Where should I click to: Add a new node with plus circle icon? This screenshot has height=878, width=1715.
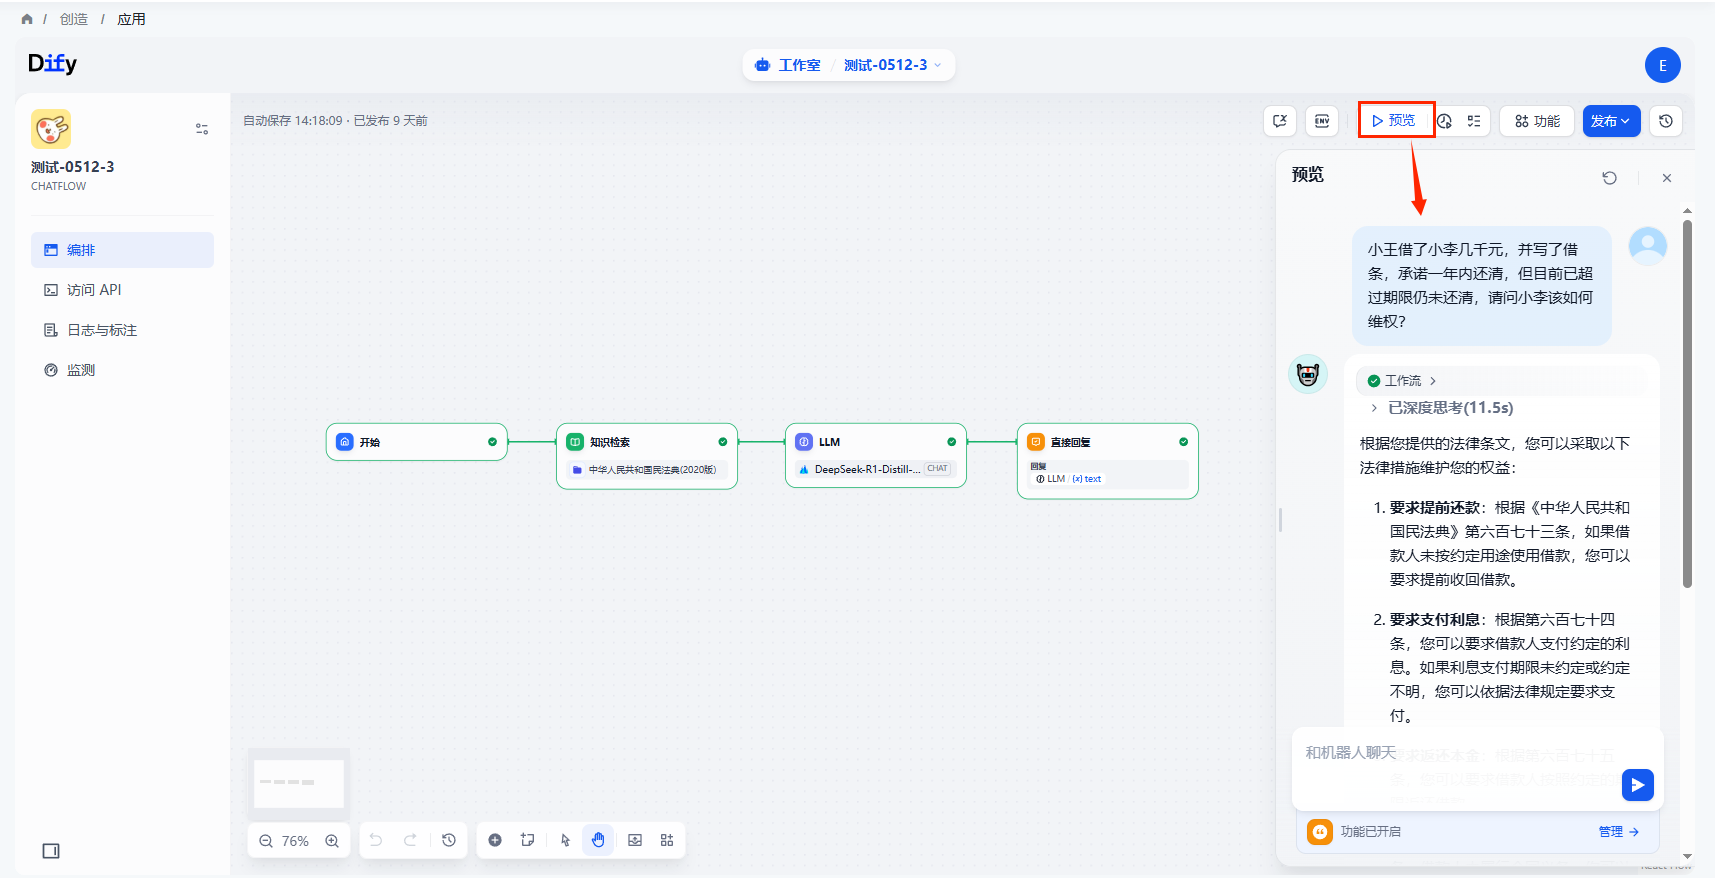coord(495,840)
